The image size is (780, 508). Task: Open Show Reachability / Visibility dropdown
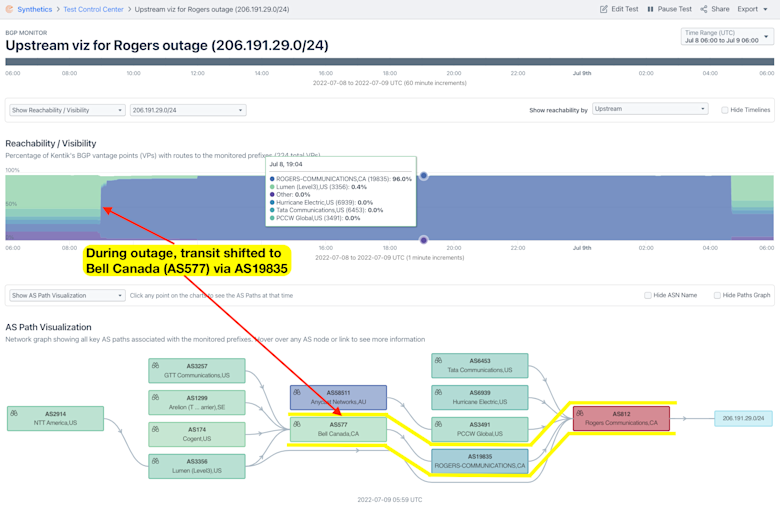tap(67, 110)
